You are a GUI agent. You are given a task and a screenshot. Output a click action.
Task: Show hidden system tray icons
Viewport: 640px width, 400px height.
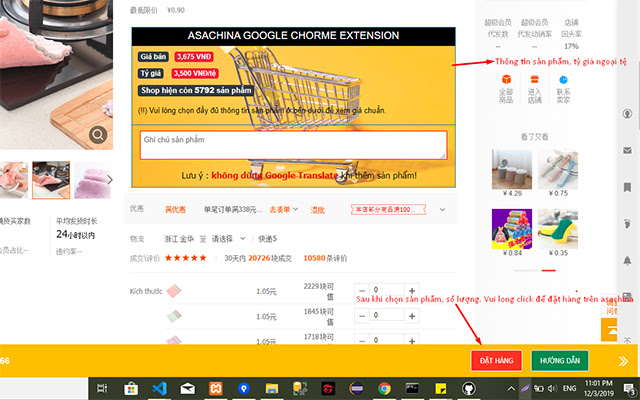tap(511, 388)
